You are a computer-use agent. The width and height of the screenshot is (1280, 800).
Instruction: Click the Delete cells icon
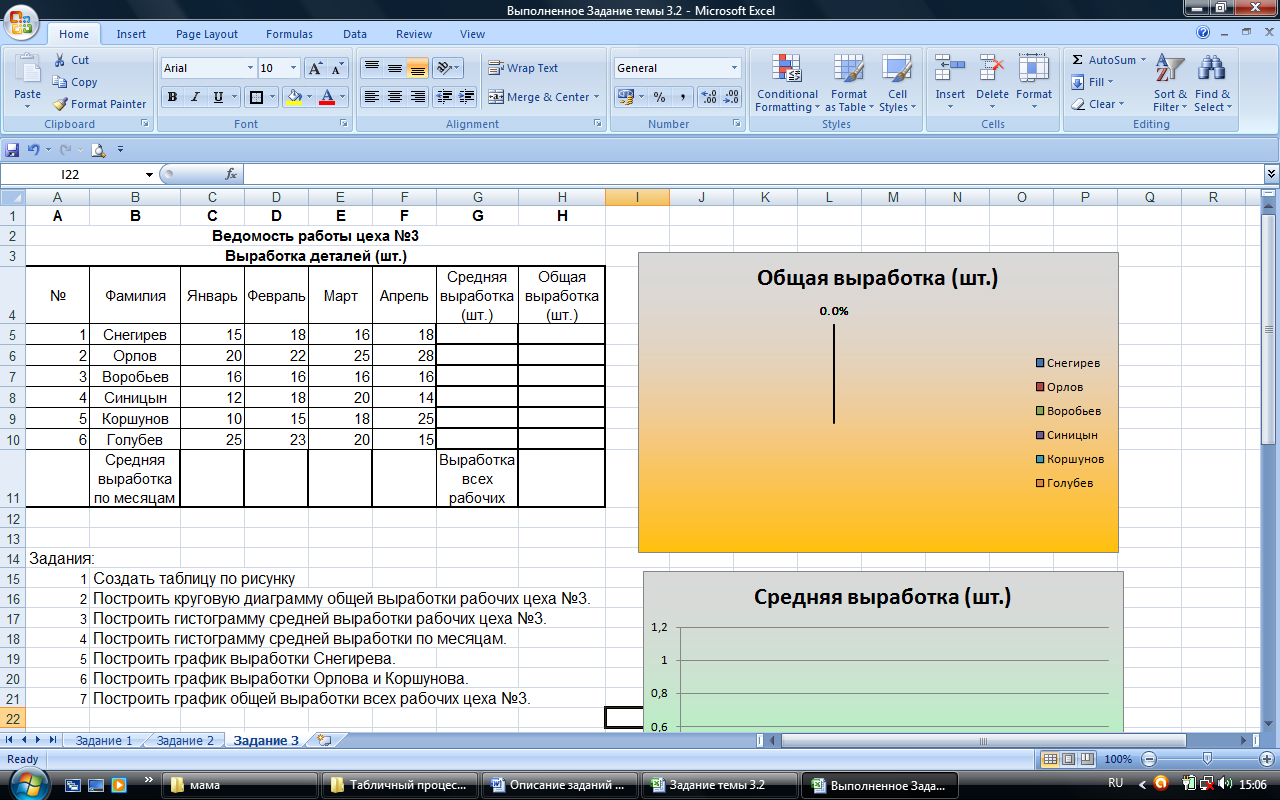click(x=992, y=68)
